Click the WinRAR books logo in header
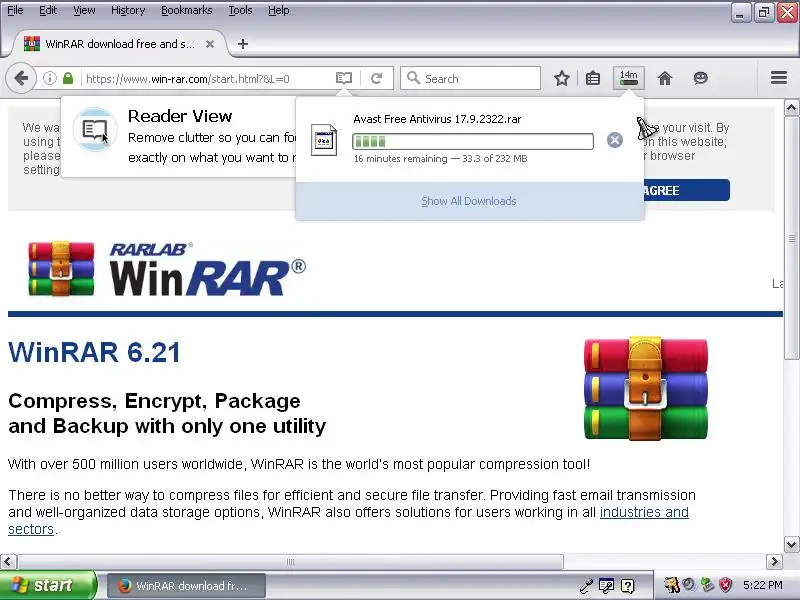This screenshot has height=600, width=800. coord(61,268)
